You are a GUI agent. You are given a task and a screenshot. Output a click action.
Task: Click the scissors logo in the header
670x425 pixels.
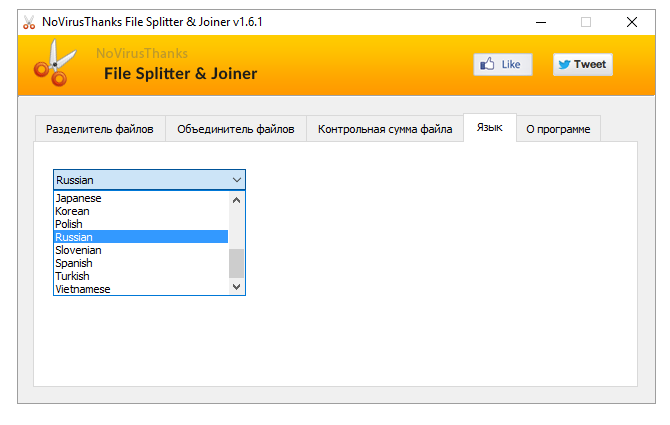pos(48,65)
